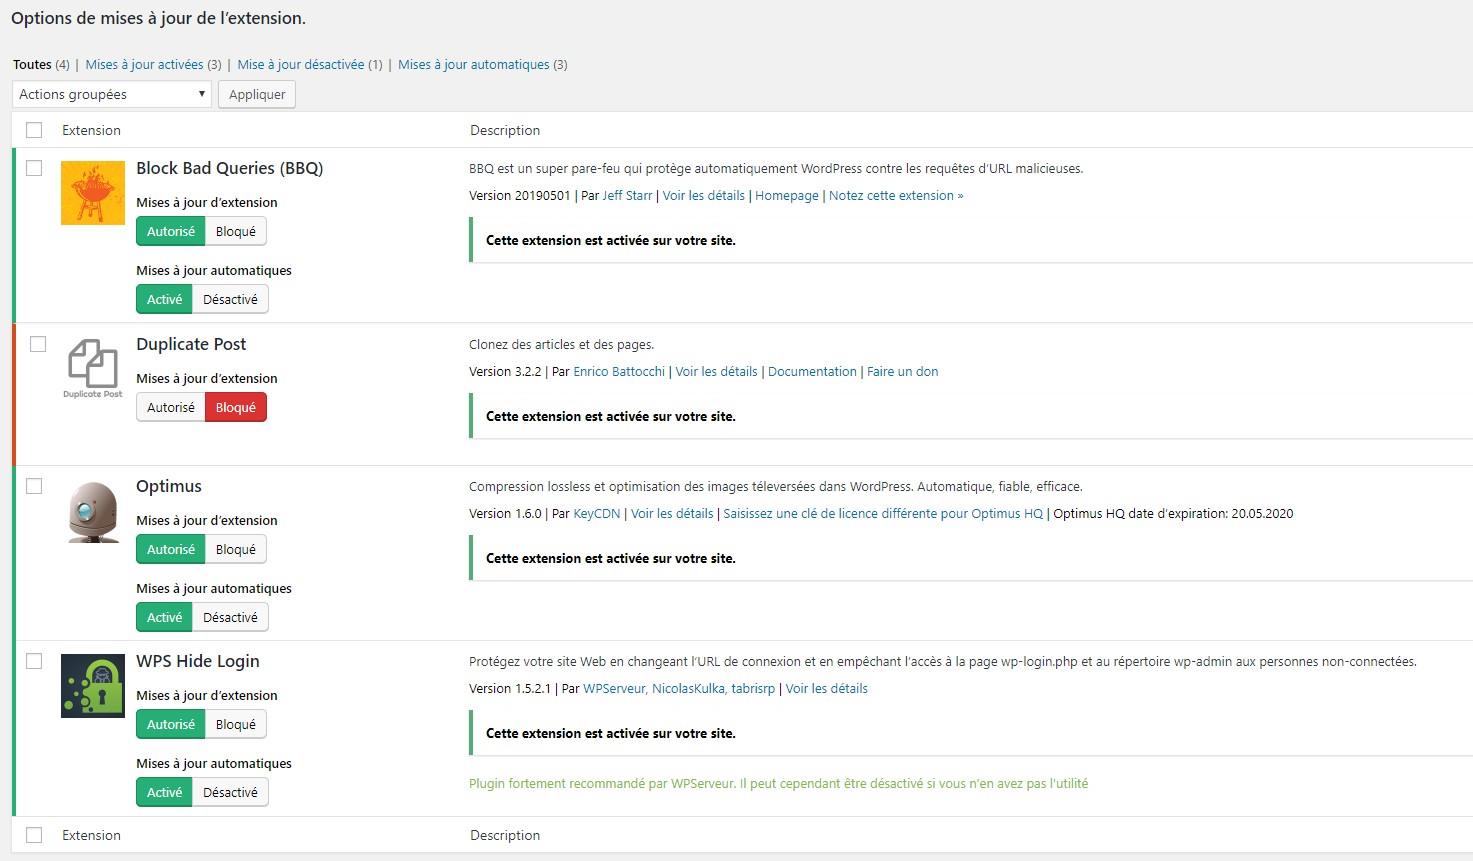
Task: Open Voir les détails for Optimus
Action: [672, 513]
